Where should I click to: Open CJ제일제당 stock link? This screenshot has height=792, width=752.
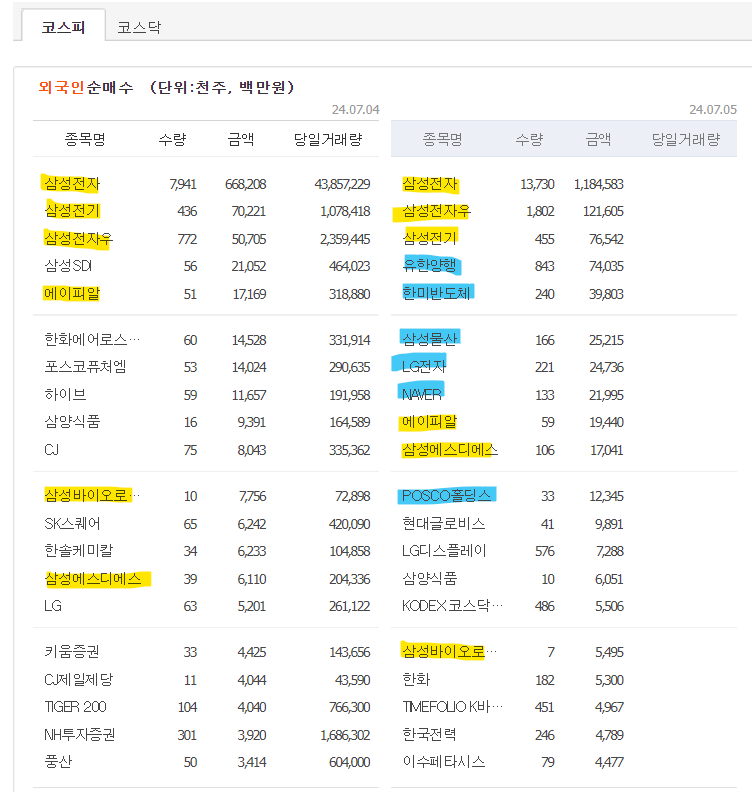pos(78,679)
